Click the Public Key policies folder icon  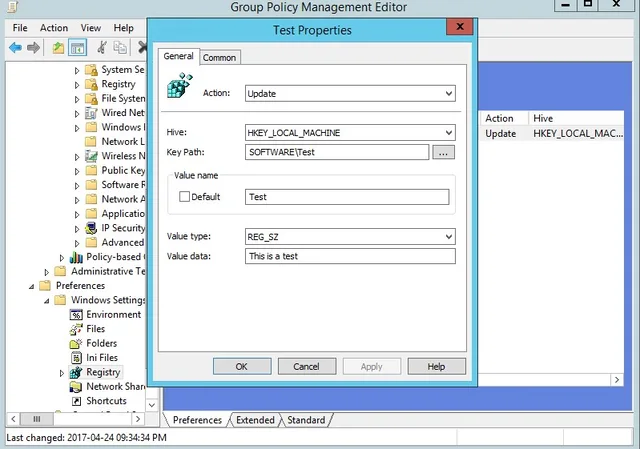[x=91, y=170]
